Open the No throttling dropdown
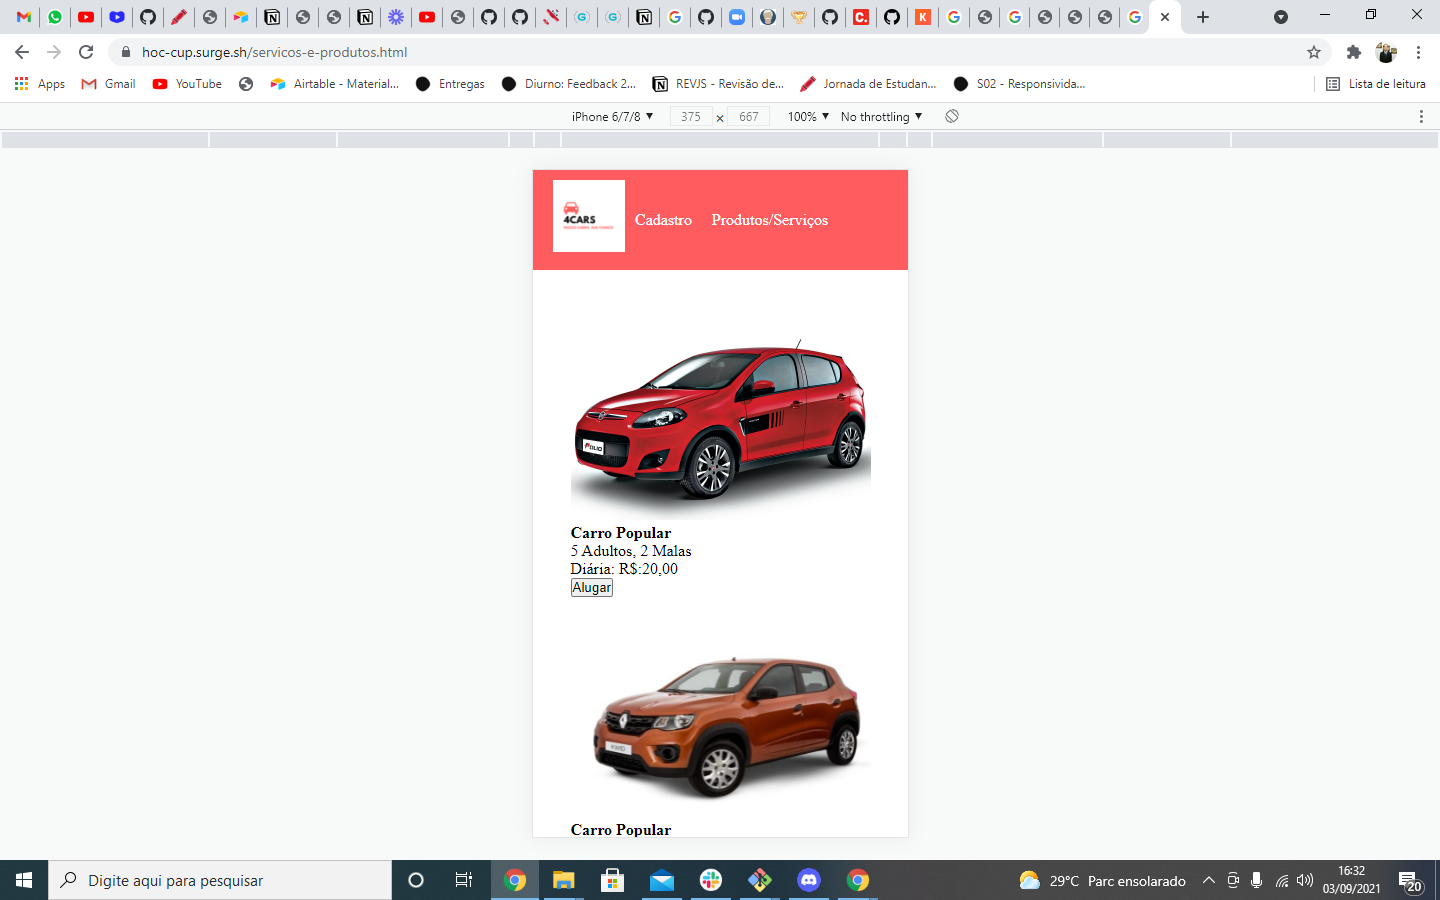The image size is (1440, 900). [x=878, y=116]
